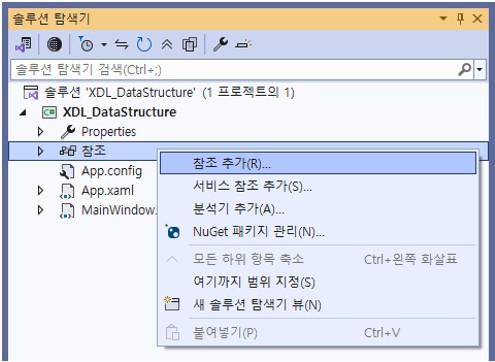The width and height of the screenshot is (495, 362).
Task: Click the Properties wrench toolbar icon
Action: pyautogui.click(x=220, y=44)
